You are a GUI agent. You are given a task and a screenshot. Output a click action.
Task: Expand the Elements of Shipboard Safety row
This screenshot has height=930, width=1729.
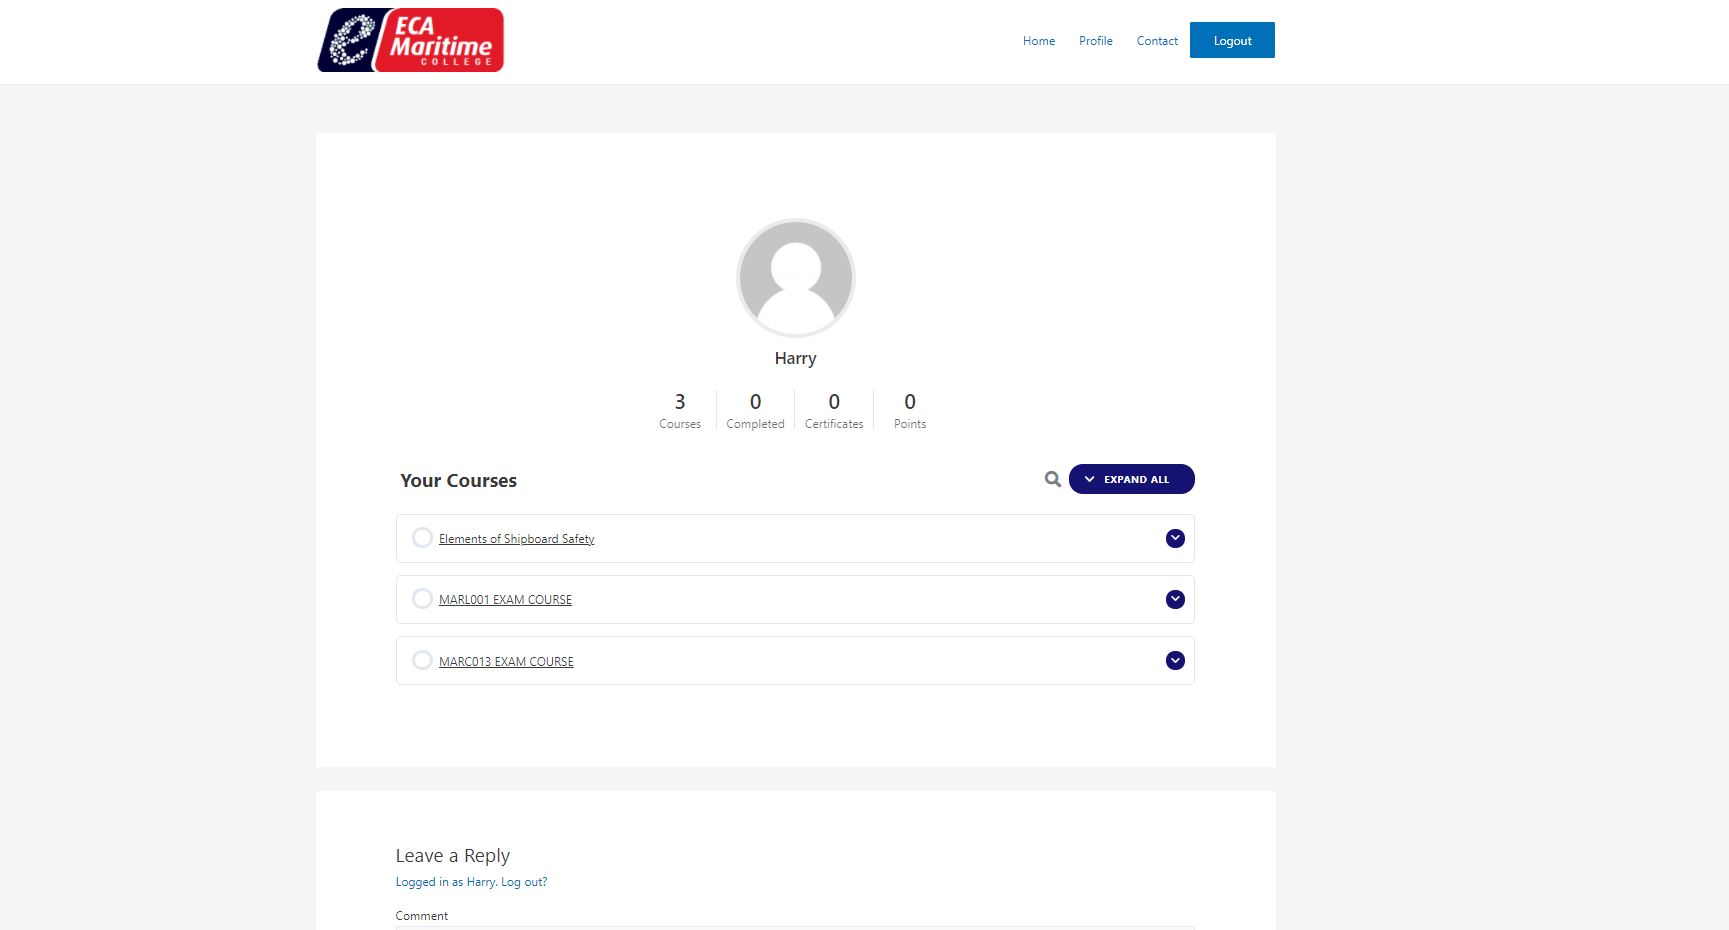(1175, 538)
